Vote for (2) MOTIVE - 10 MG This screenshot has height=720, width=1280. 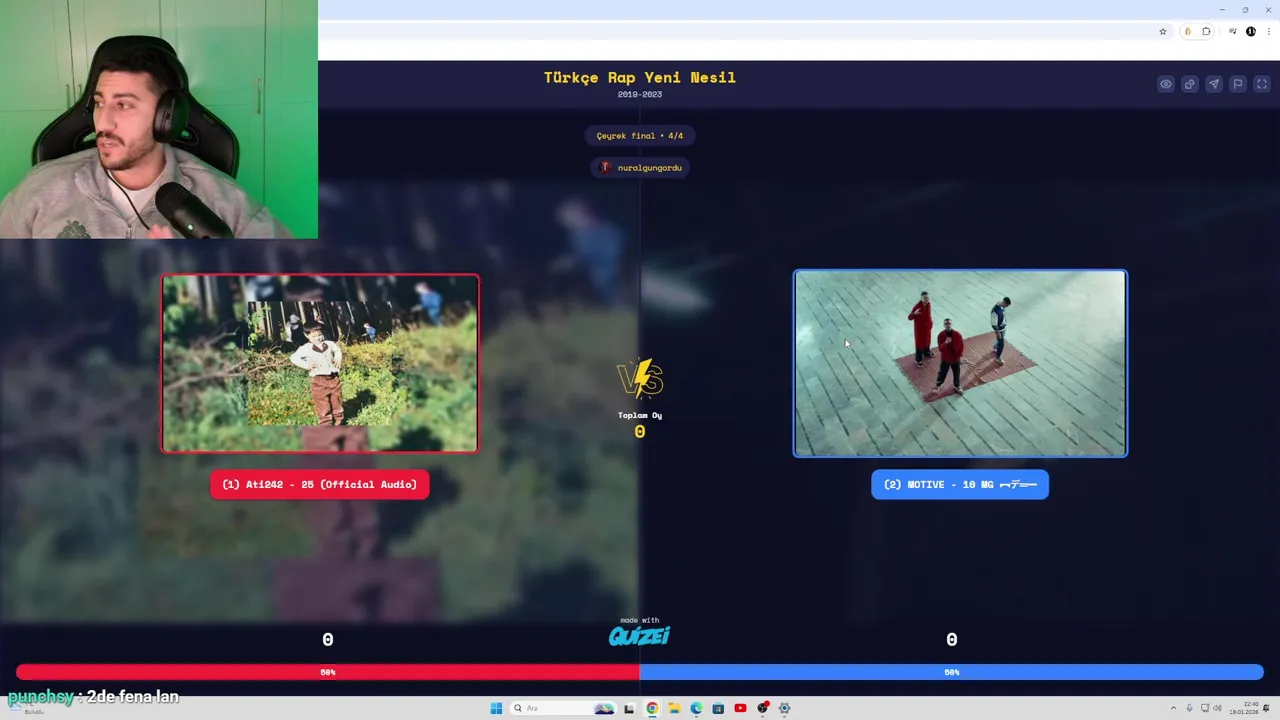pos(960,484)
